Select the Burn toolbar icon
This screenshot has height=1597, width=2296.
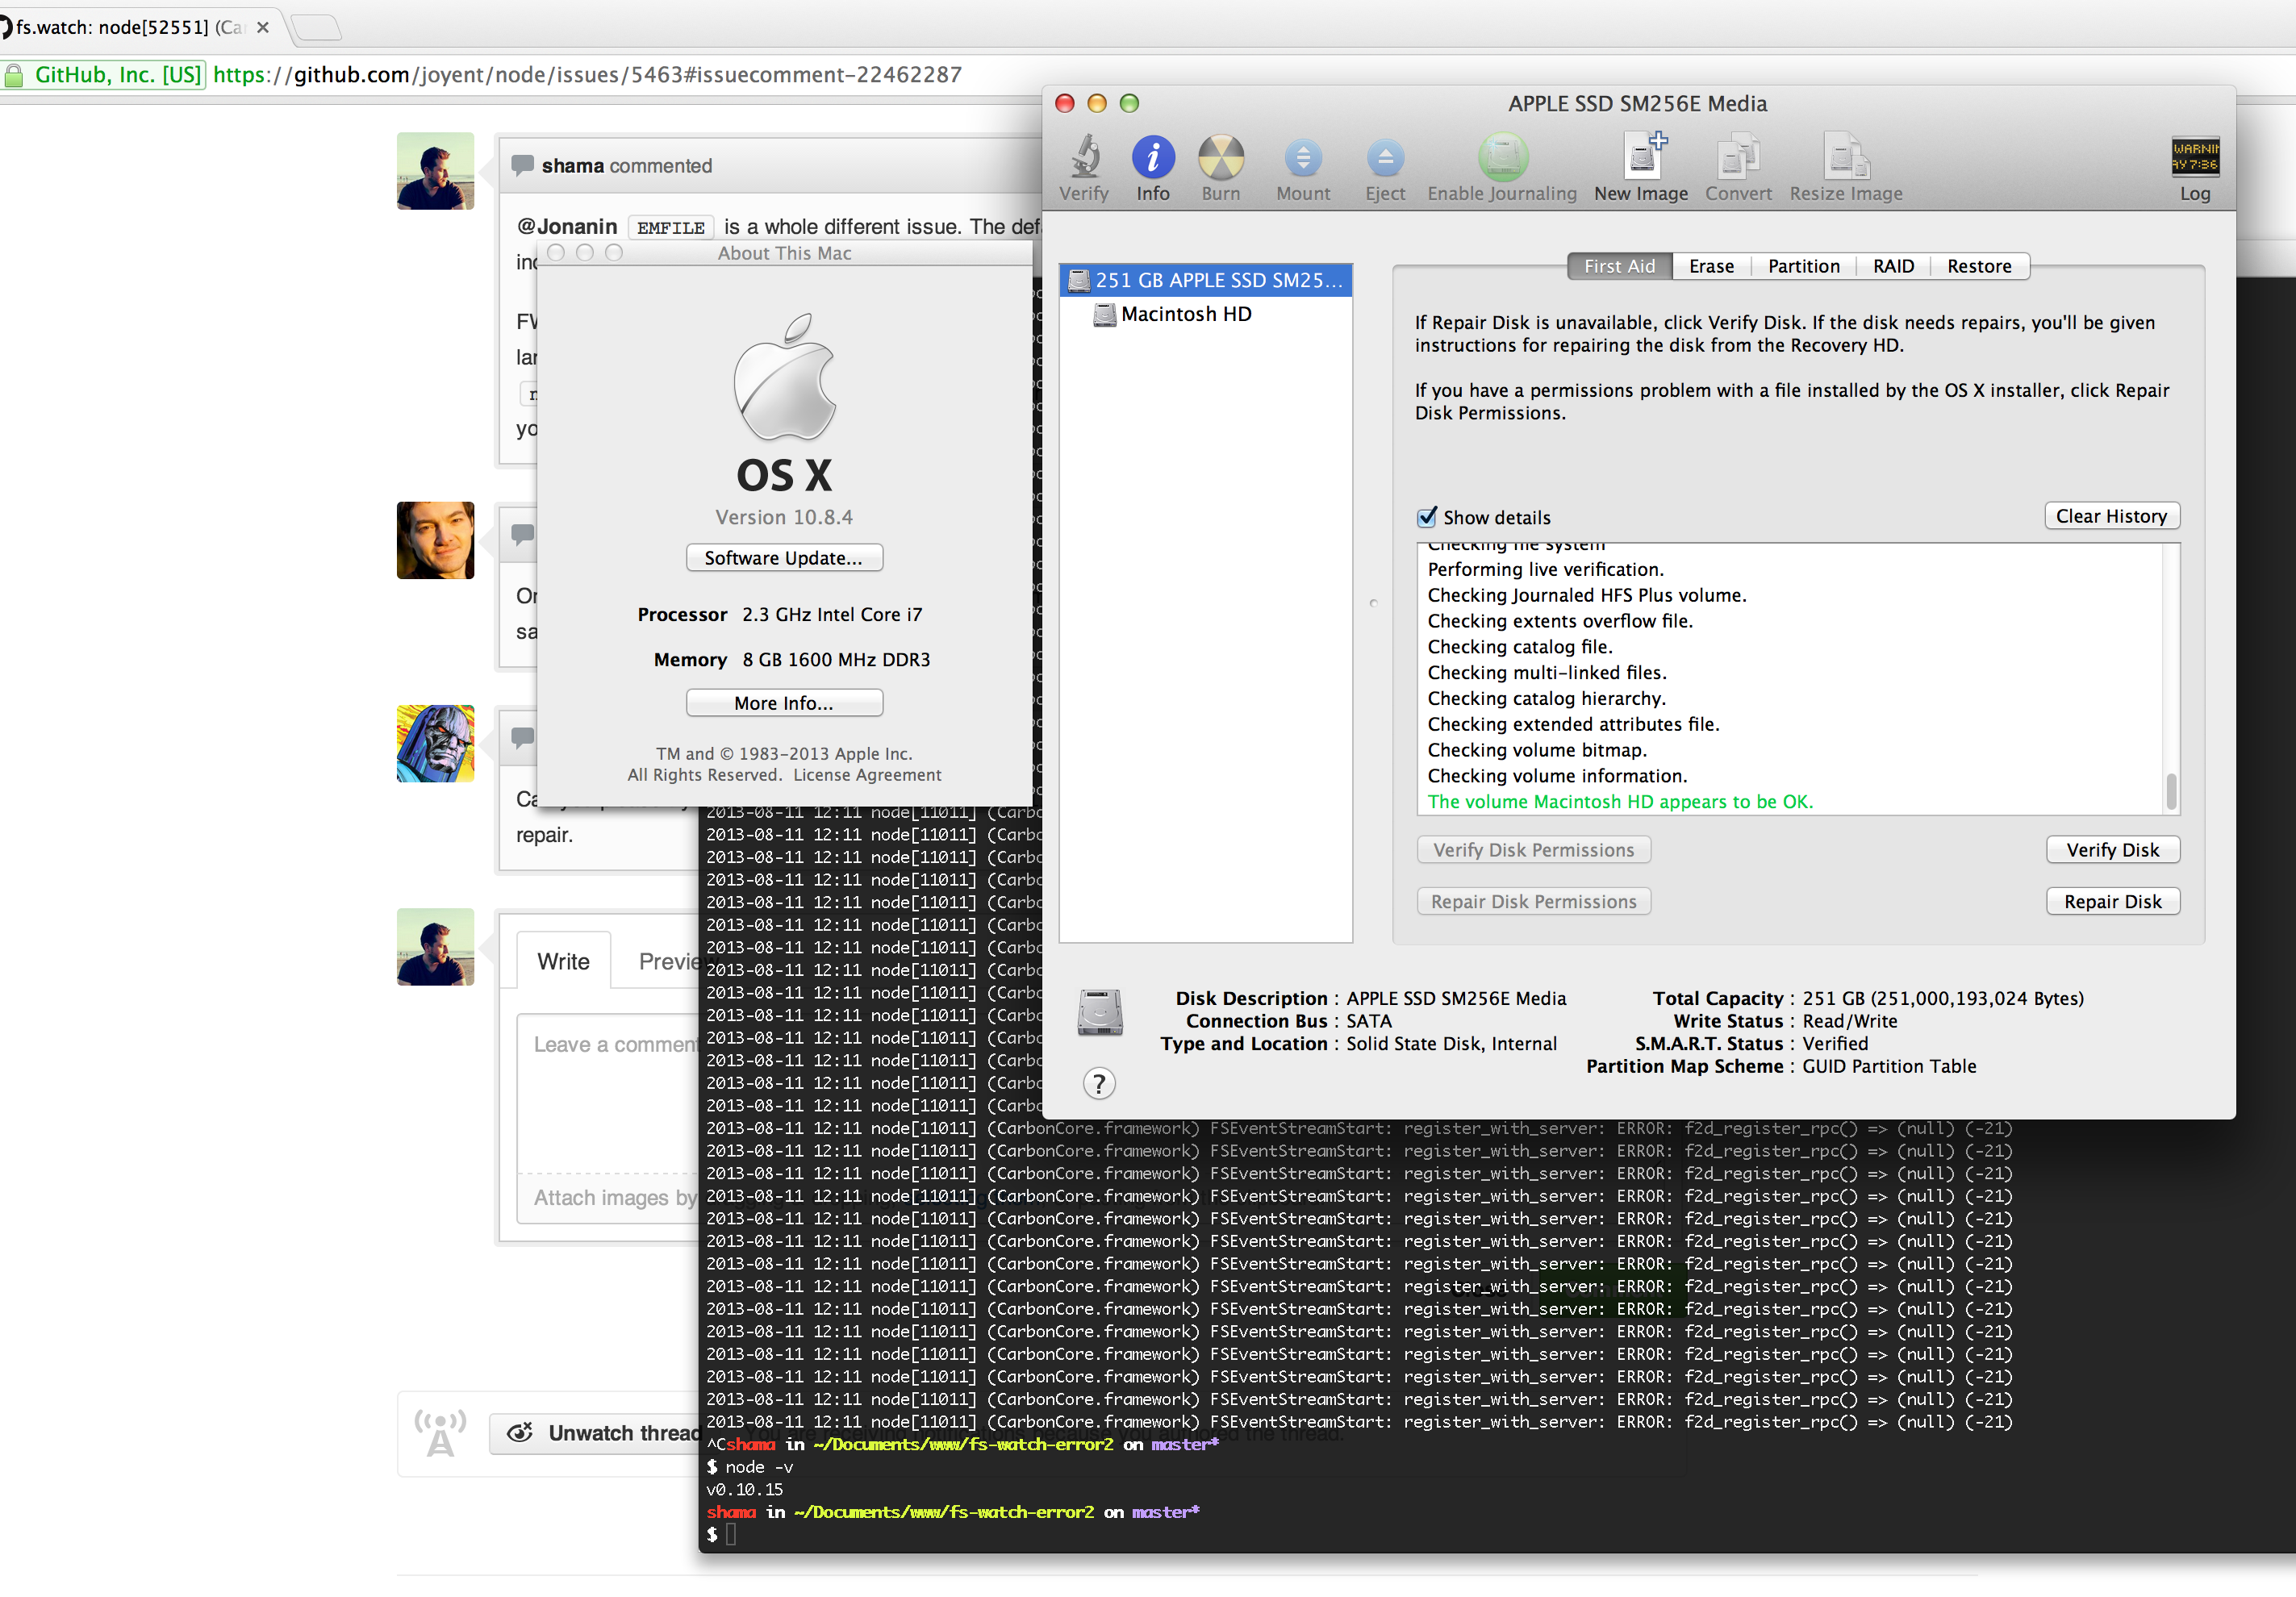click(1220, 168)
